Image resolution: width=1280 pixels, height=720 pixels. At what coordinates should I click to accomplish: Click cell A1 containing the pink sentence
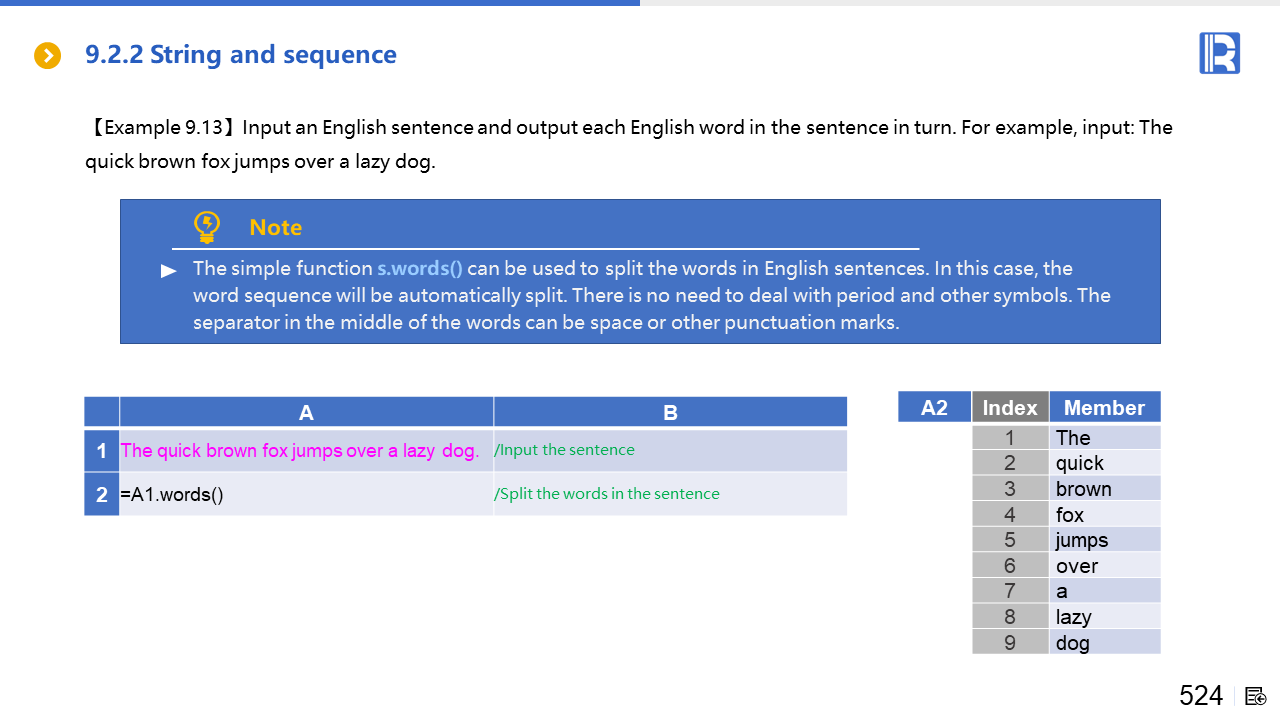click(x=300, y=451)
